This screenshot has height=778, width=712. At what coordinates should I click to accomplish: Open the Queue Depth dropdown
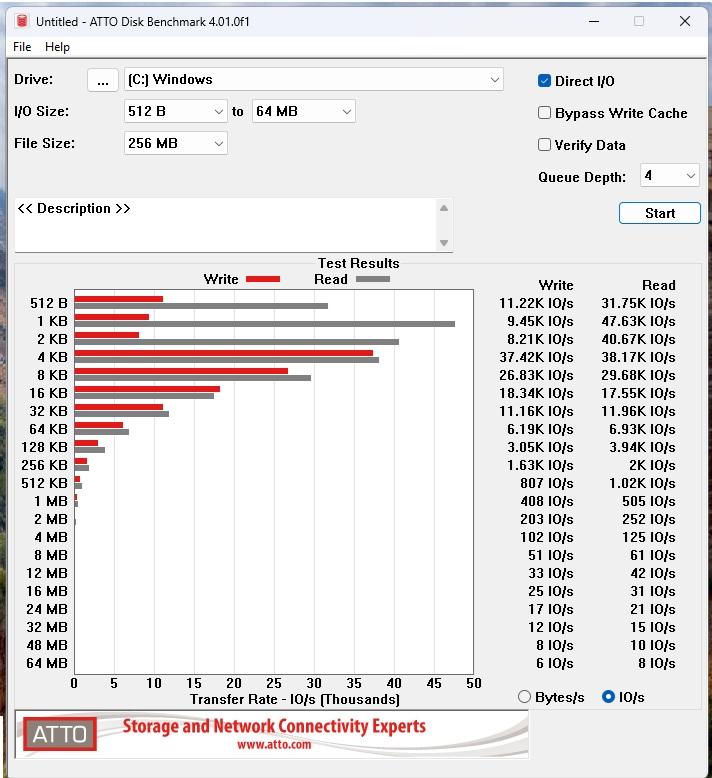pyautogui.click(x=670, y=176)
